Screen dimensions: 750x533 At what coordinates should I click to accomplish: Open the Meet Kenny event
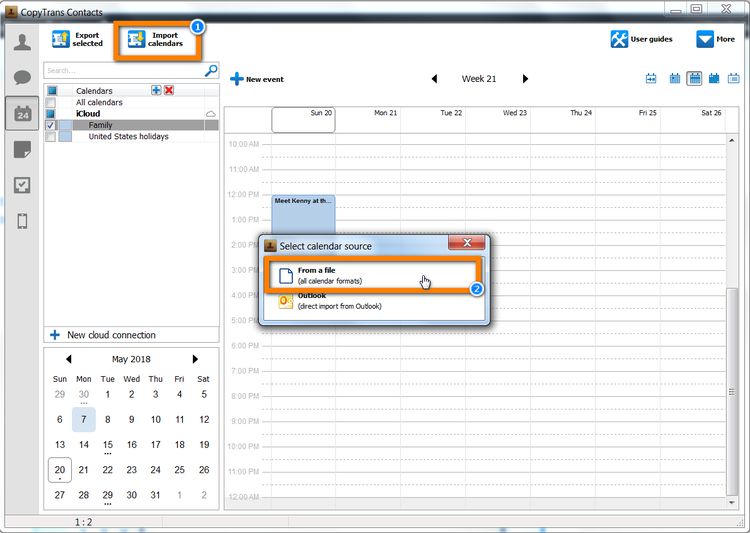(x=303, y=214)
